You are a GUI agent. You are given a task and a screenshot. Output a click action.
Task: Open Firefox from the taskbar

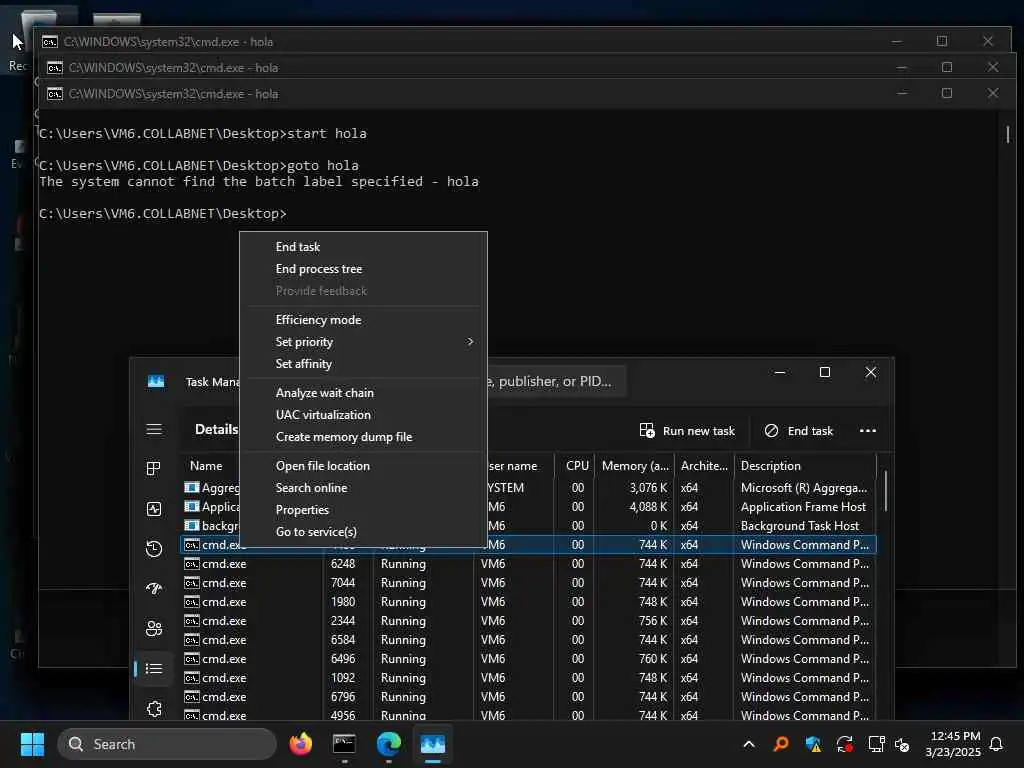pos(300,744)
